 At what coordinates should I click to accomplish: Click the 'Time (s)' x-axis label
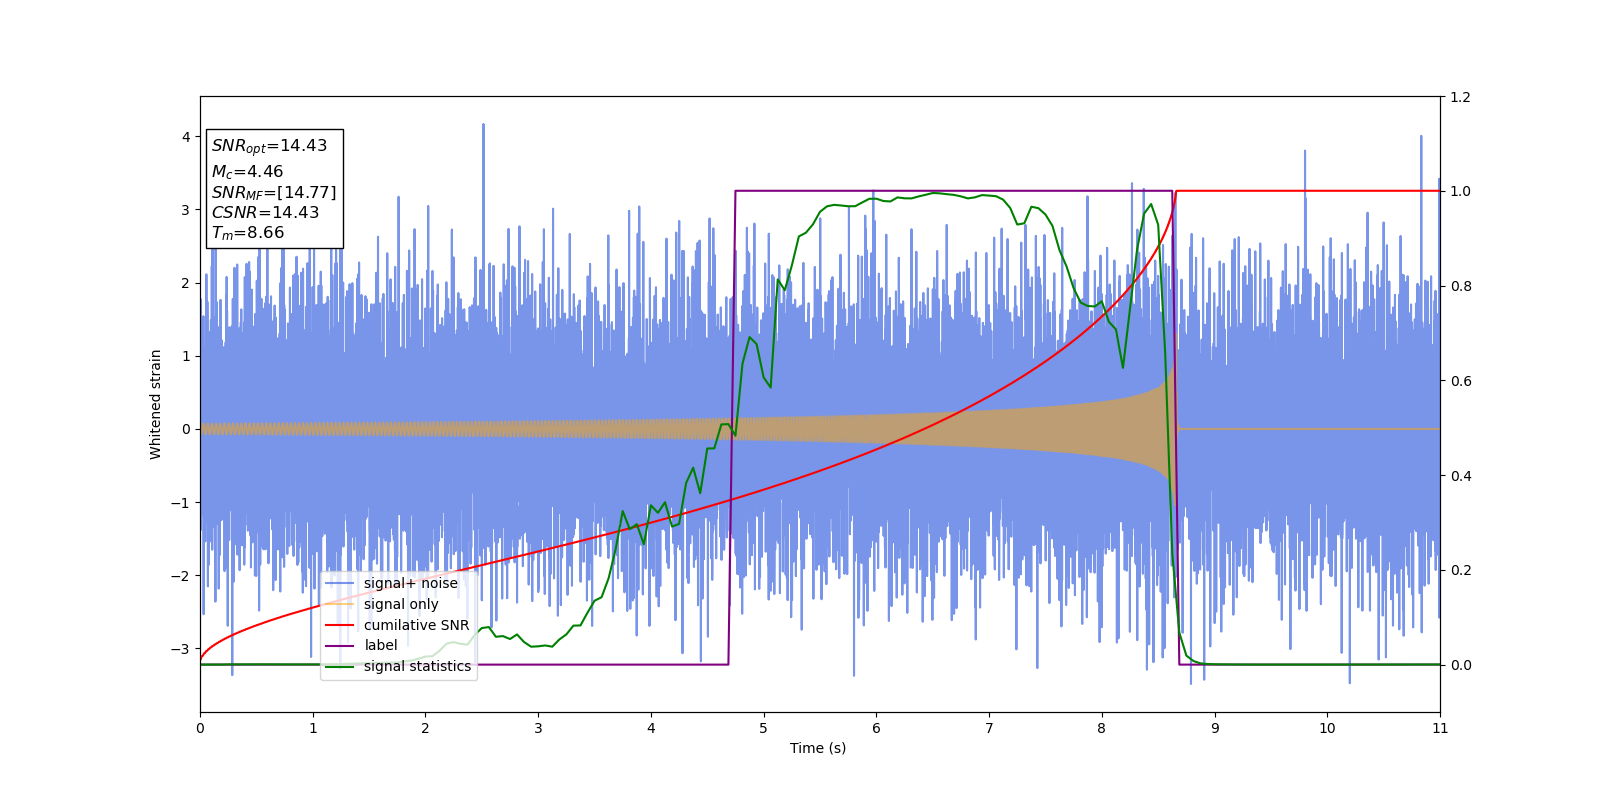pyautogui.click(x=818, y=748)
